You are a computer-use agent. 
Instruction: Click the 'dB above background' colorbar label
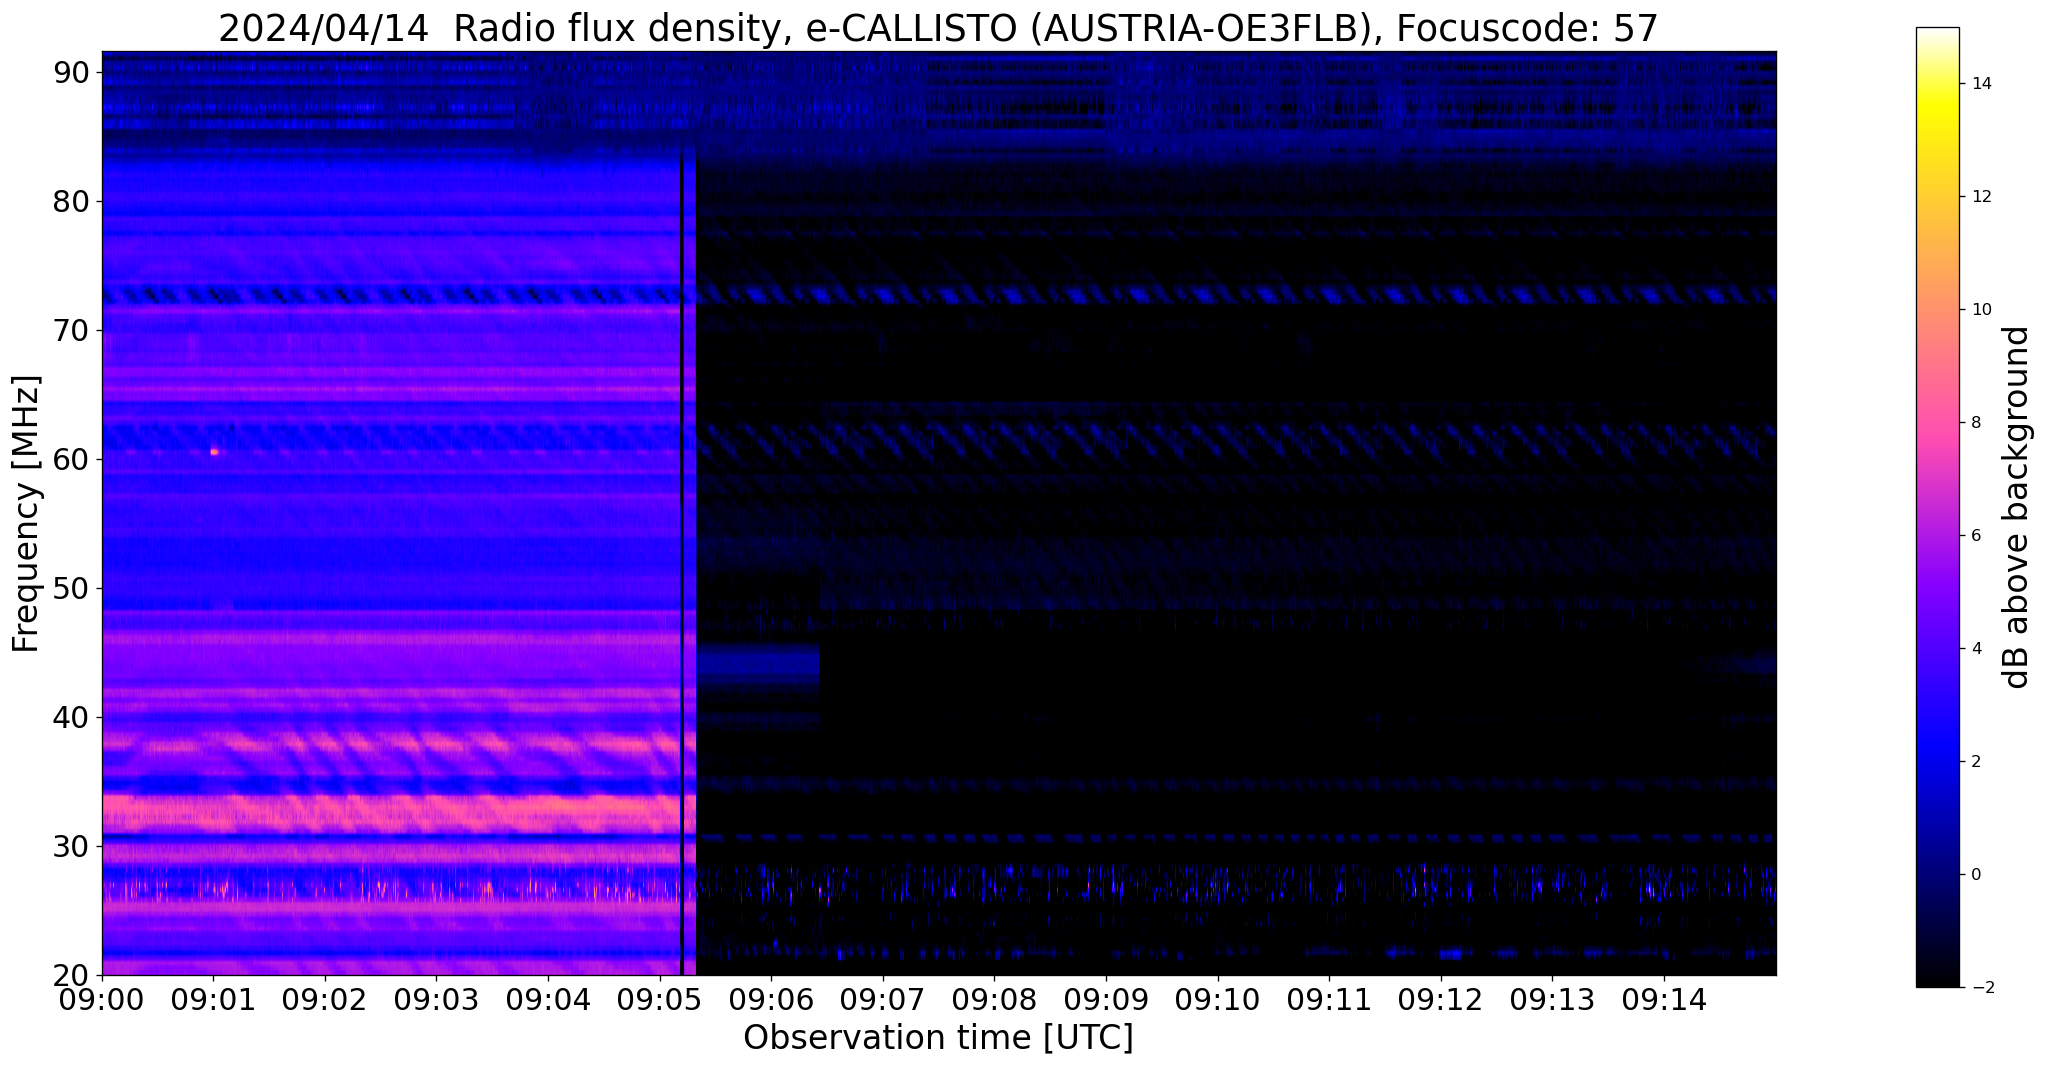(x=2016, y=507)
